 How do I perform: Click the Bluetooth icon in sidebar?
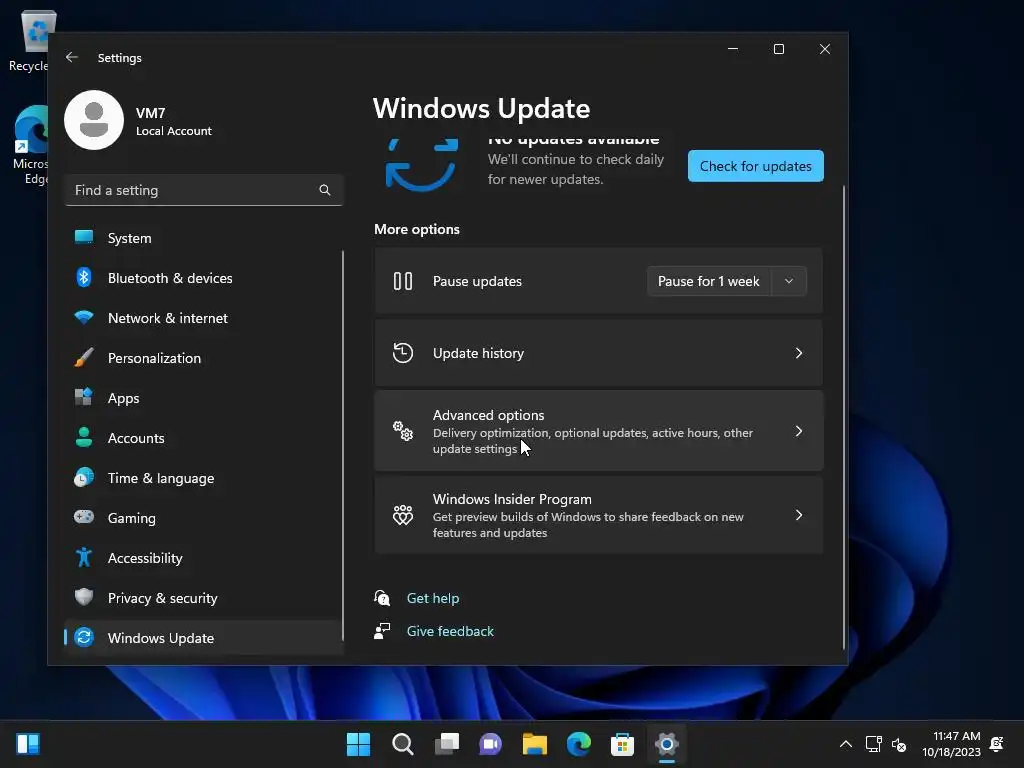pos(84,278)
